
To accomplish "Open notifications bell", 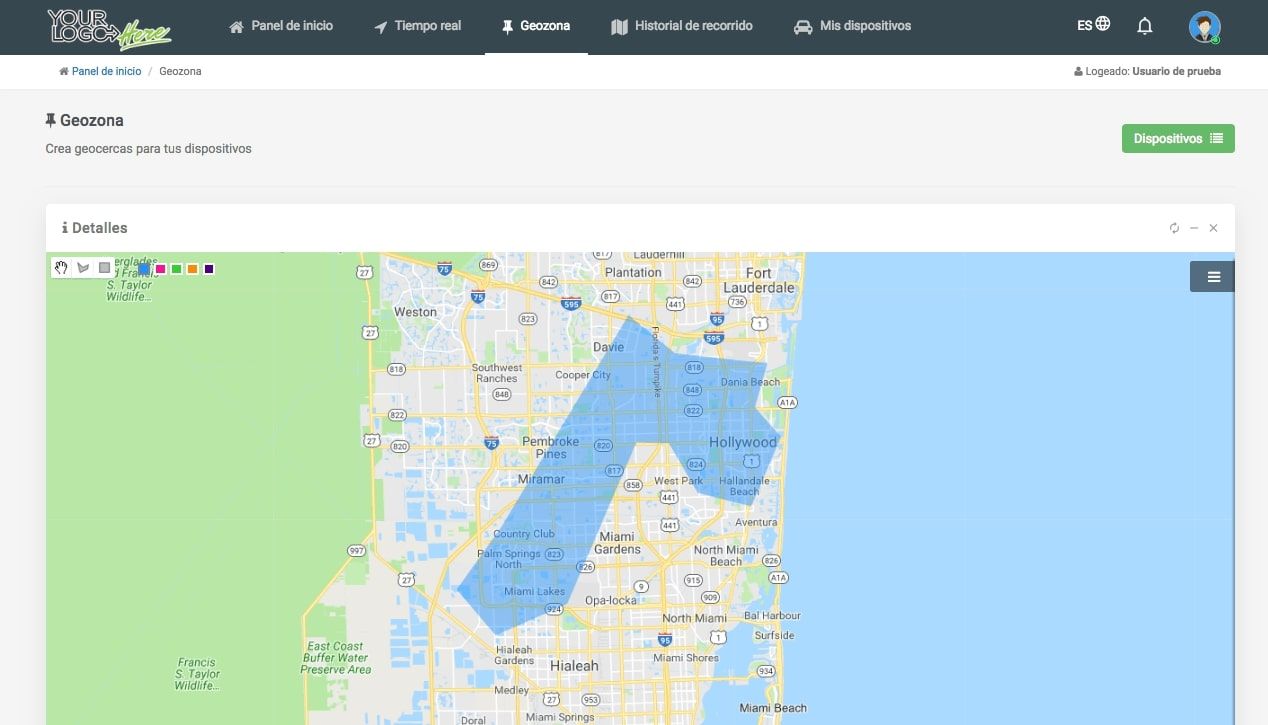I will (1145, 26).
